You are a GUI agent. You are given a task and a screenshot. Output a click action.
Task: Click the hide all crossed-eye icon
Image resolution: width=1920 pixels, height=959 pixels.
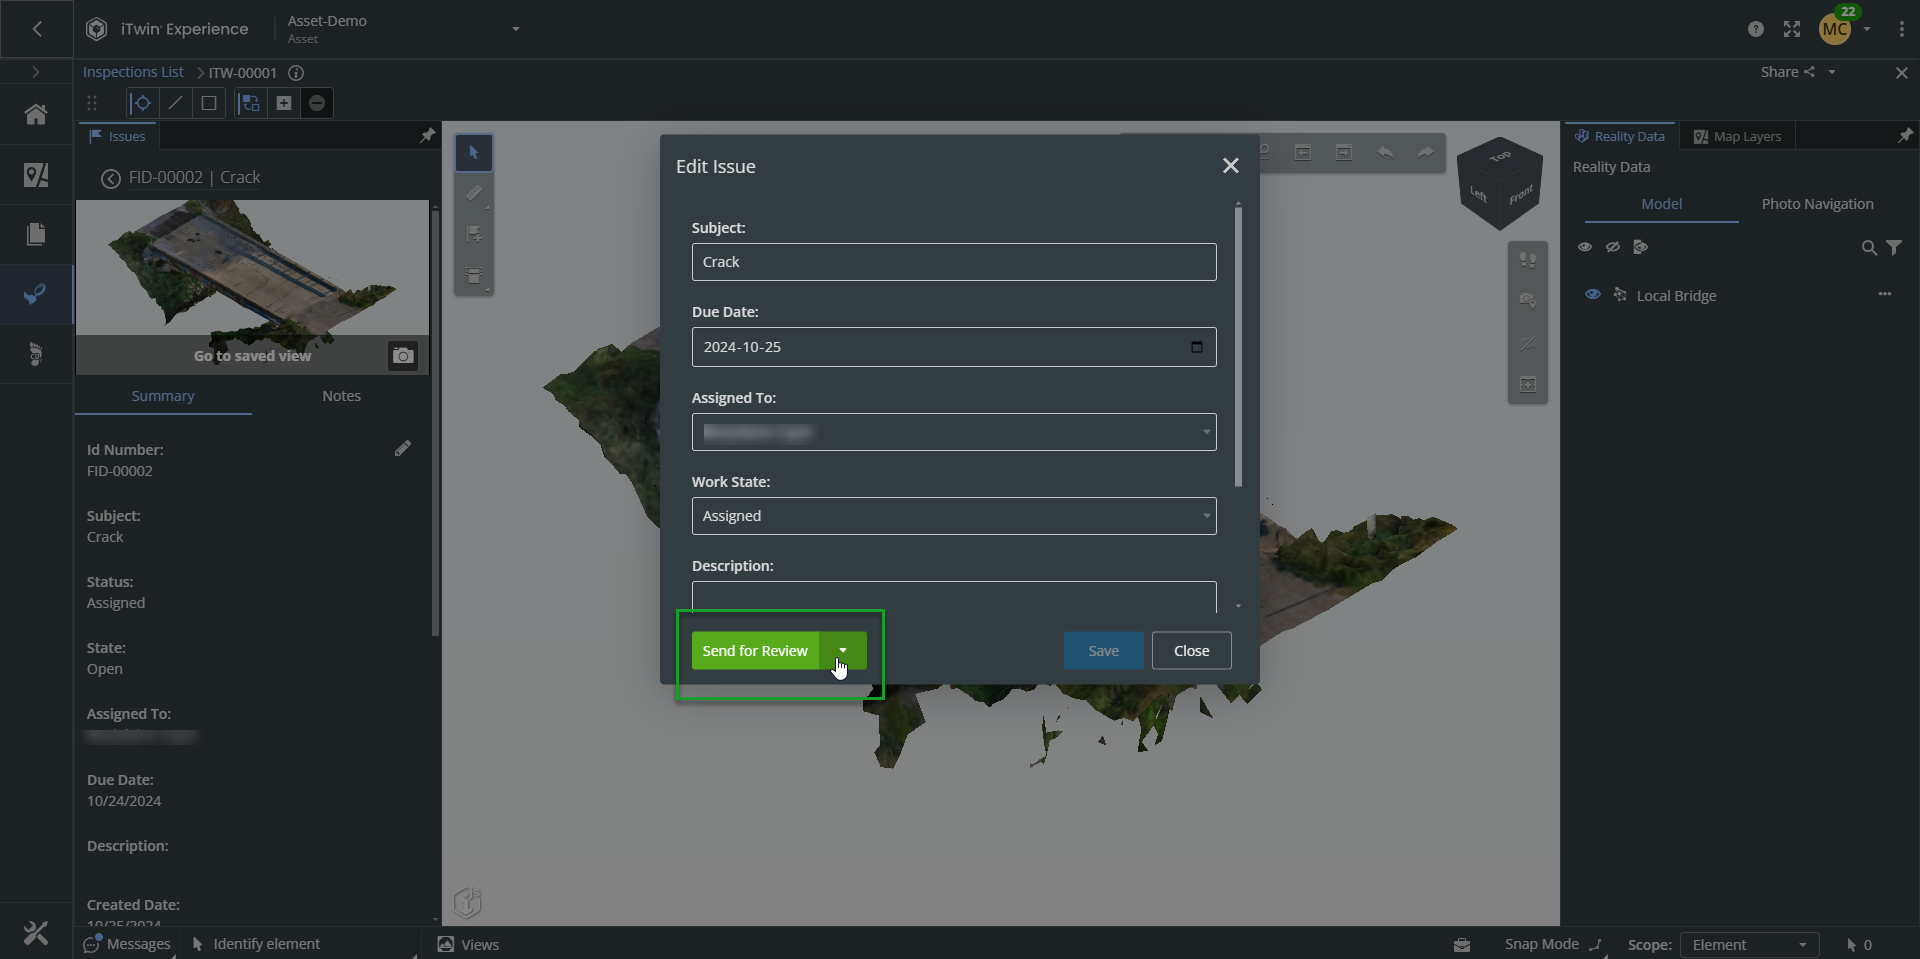[x=1613, y=247]
